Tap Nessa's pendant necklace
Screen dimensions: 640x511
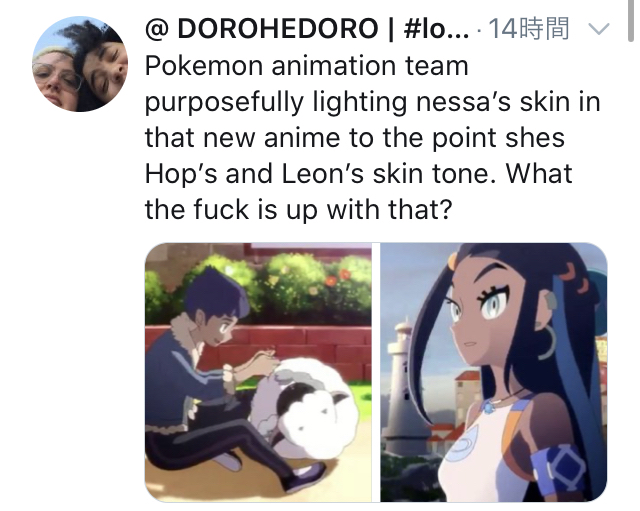489,406
